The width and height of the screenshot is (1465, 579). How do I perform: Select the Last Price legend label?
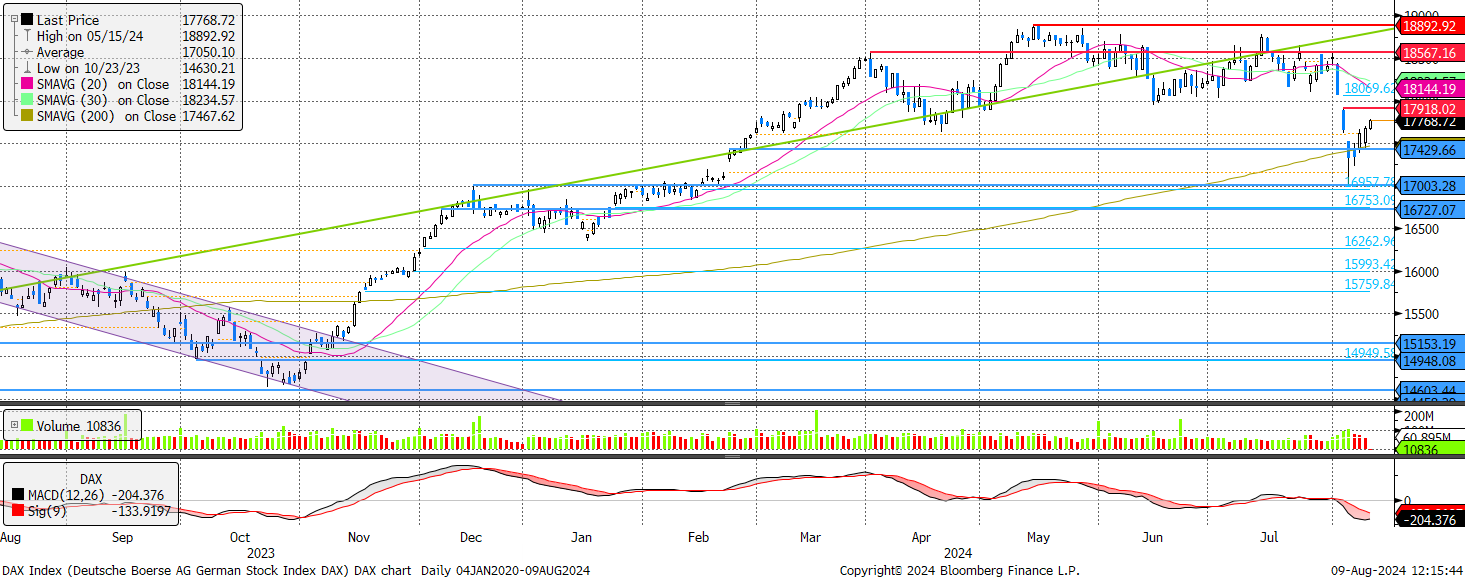tap(66, 19)
